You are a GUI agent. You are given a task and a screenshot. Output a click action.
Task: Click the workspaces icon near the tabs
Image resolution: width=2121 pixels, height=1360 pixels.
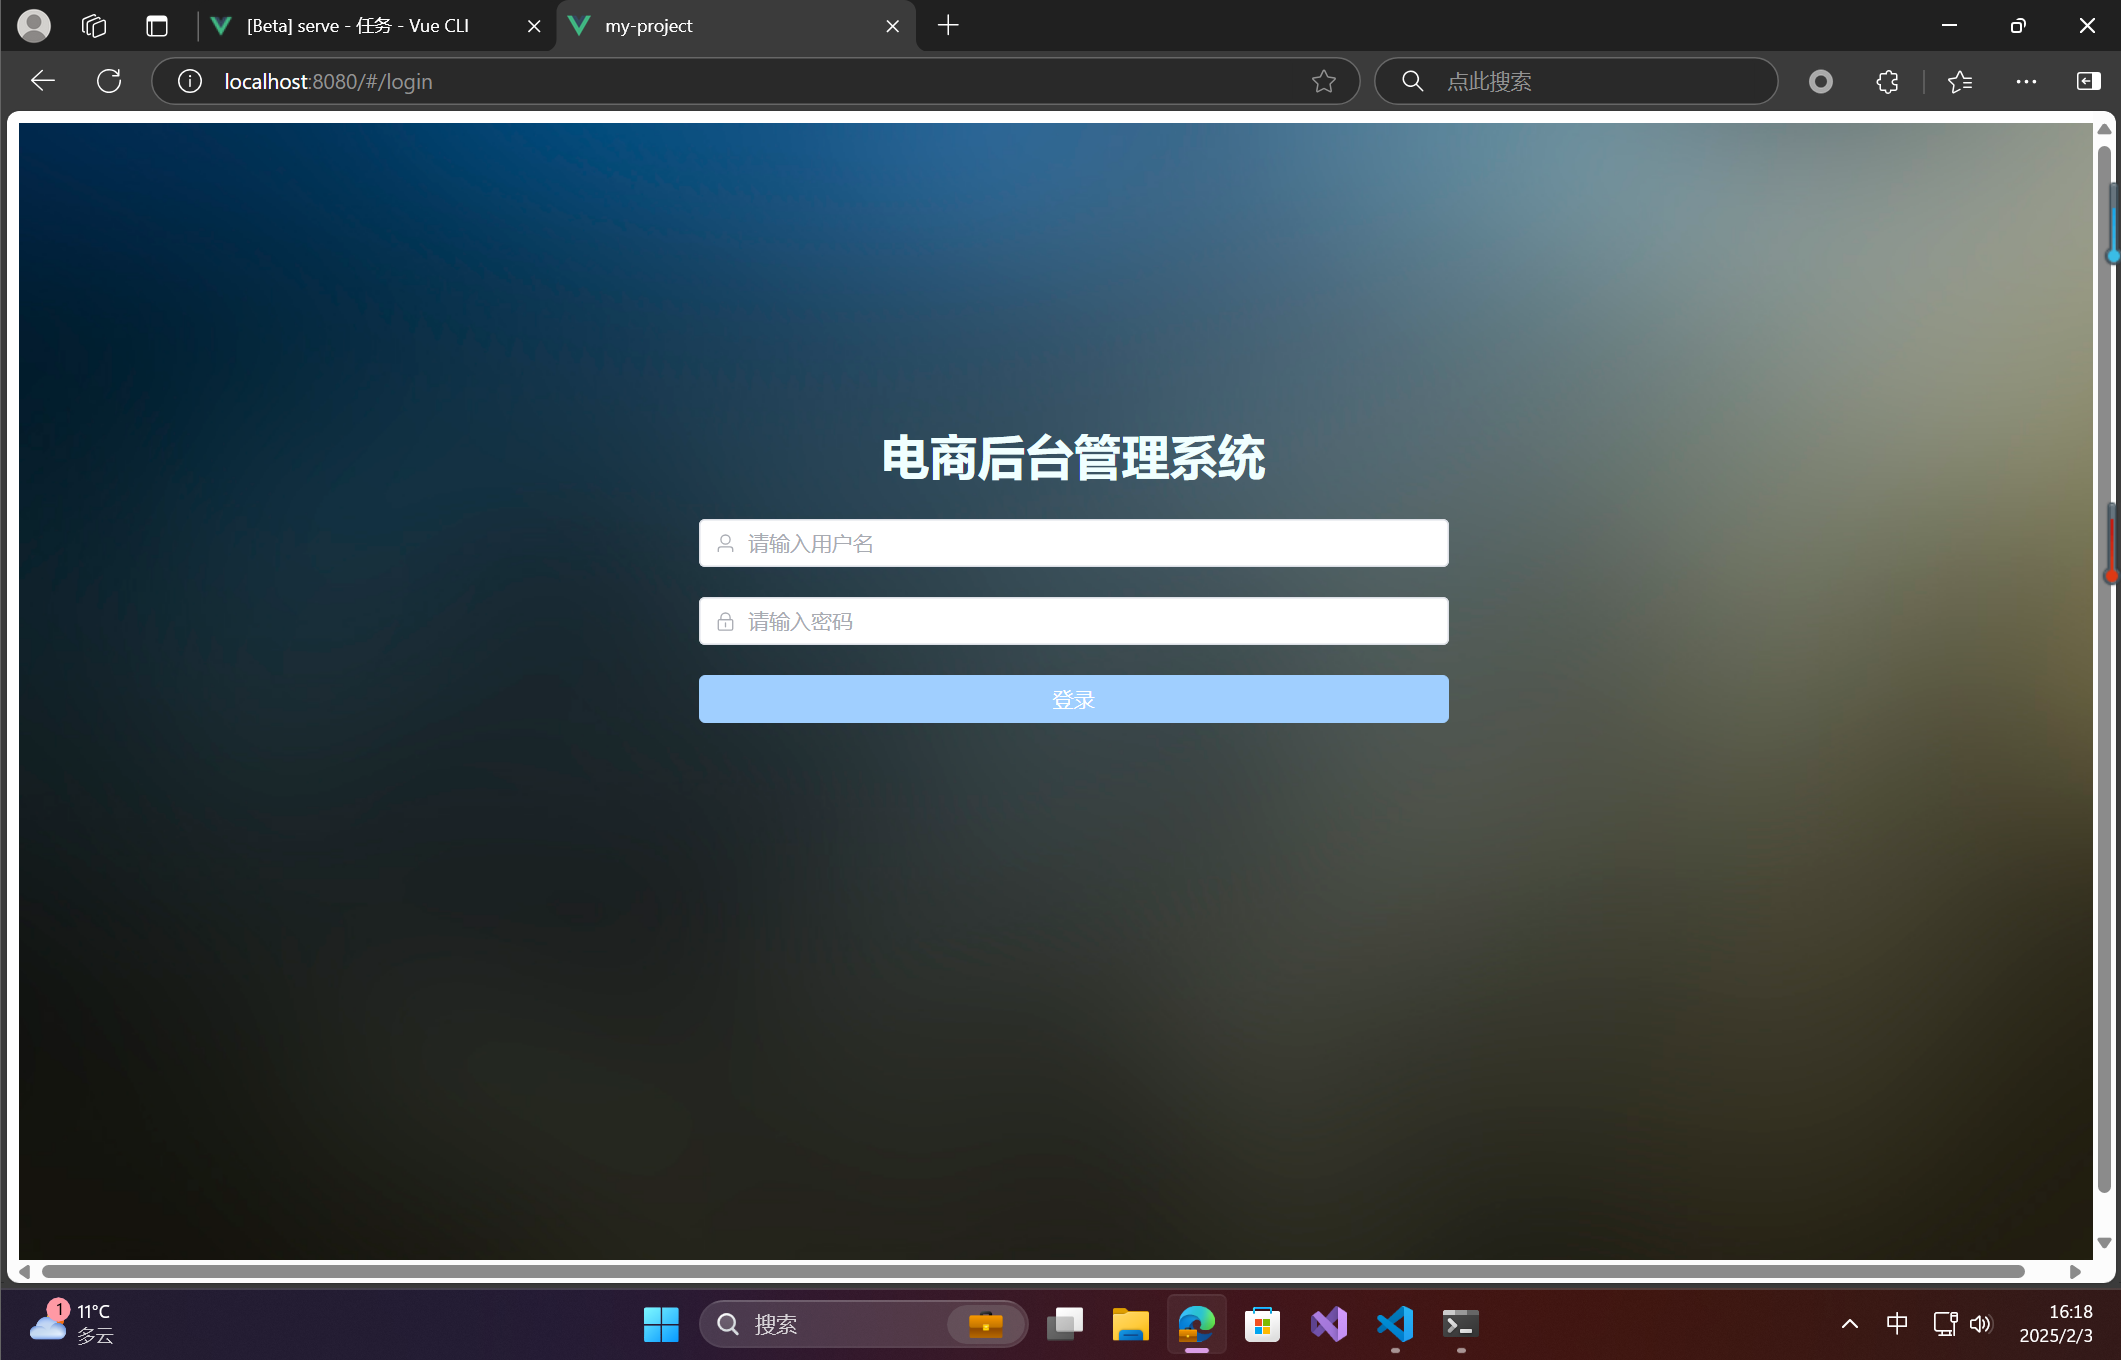[94, 25]
